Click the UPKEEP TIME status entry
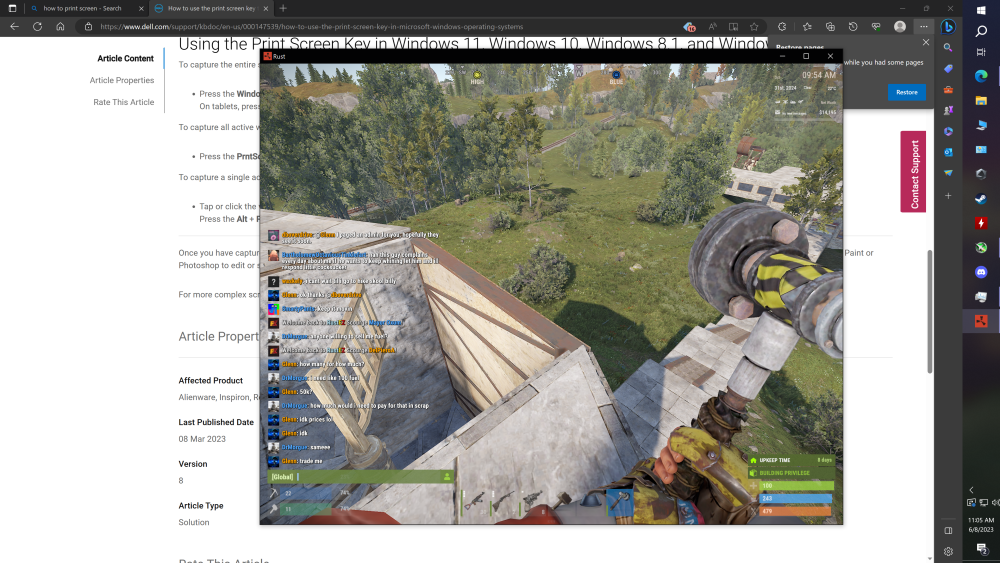 [791, 460]
